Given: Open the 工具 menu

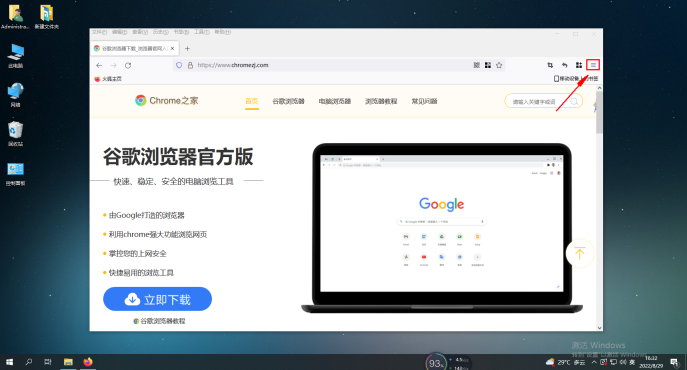Looking at the screenshot, I should [x=202, y=32].
